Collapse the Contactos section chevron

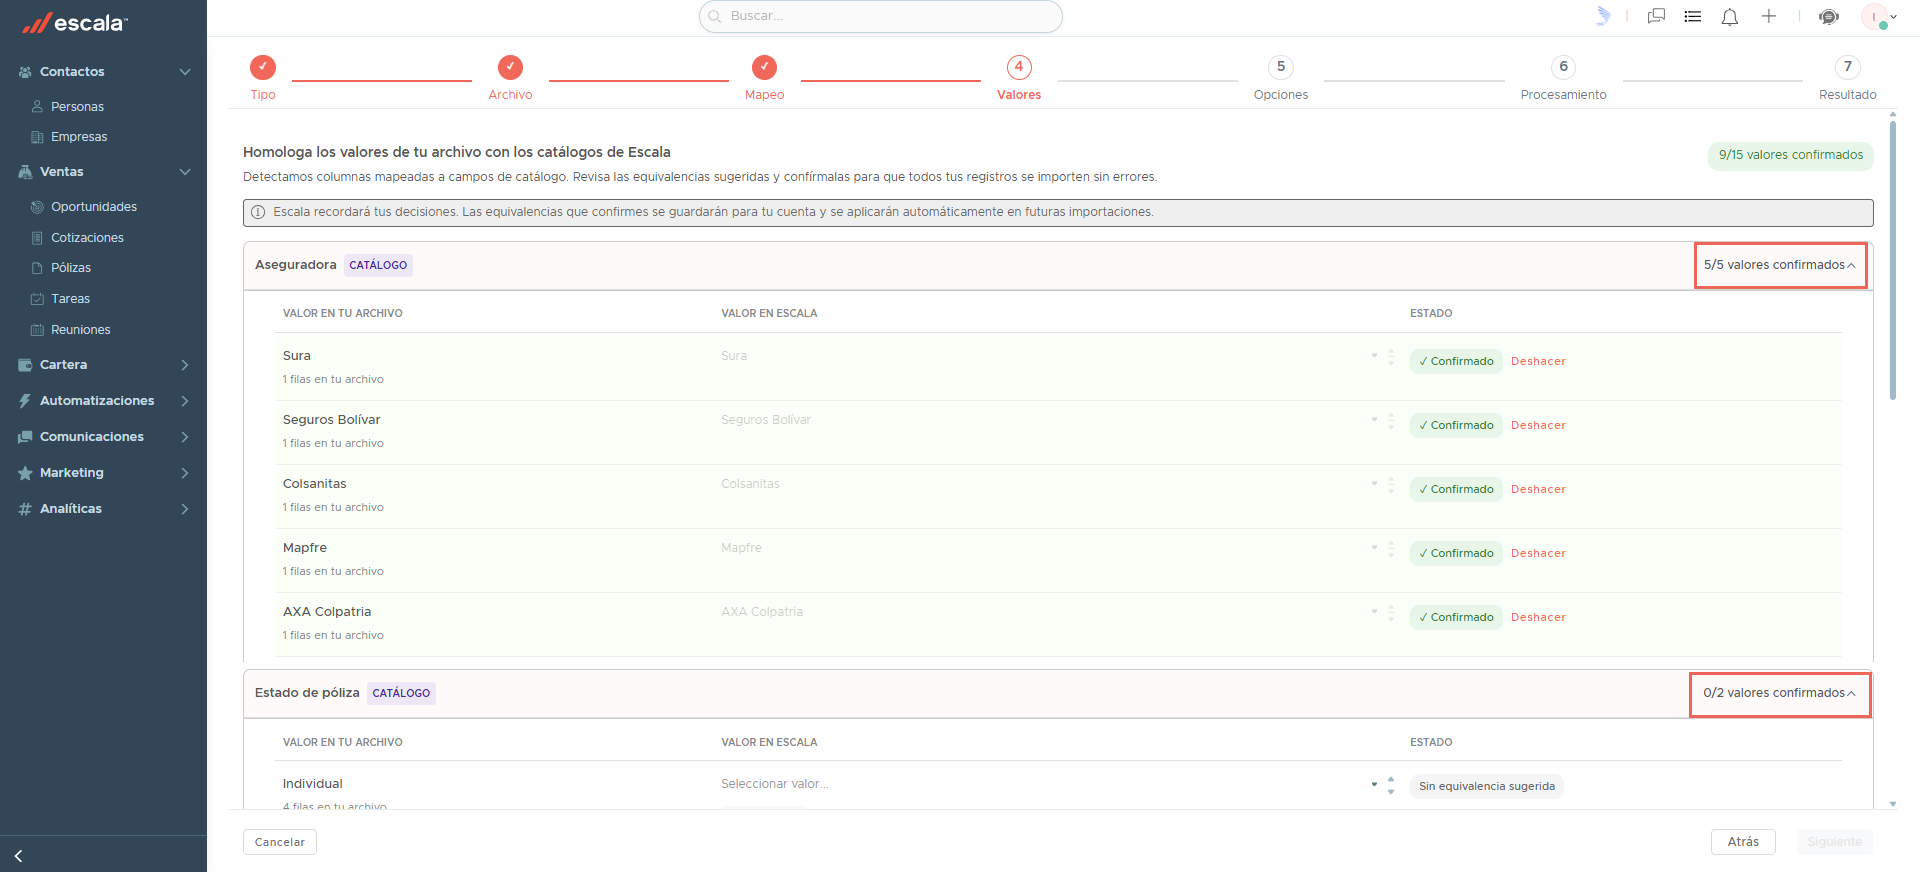coord(185,72)
